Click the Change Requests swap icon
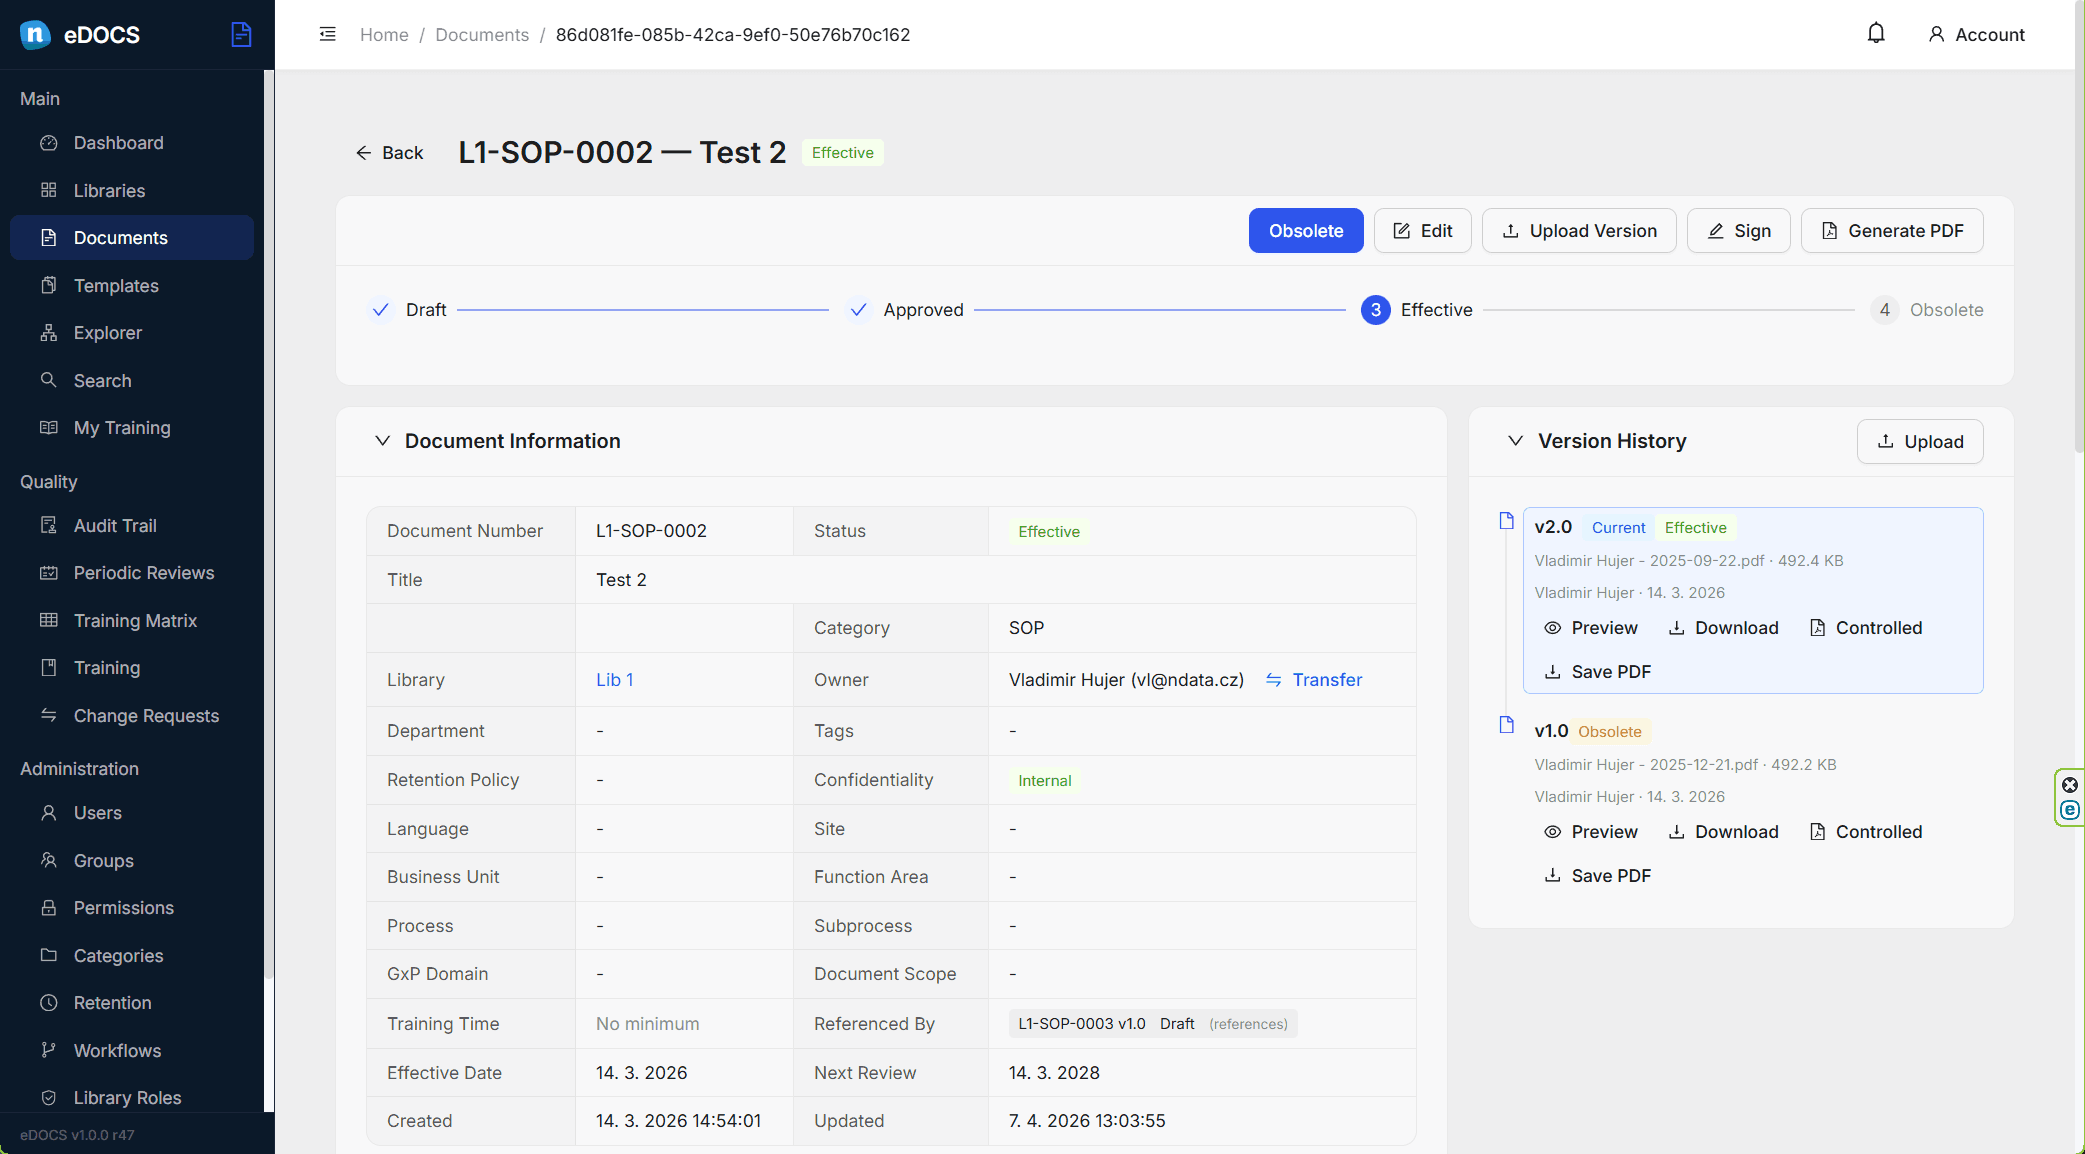 click(x=48, y=715)
